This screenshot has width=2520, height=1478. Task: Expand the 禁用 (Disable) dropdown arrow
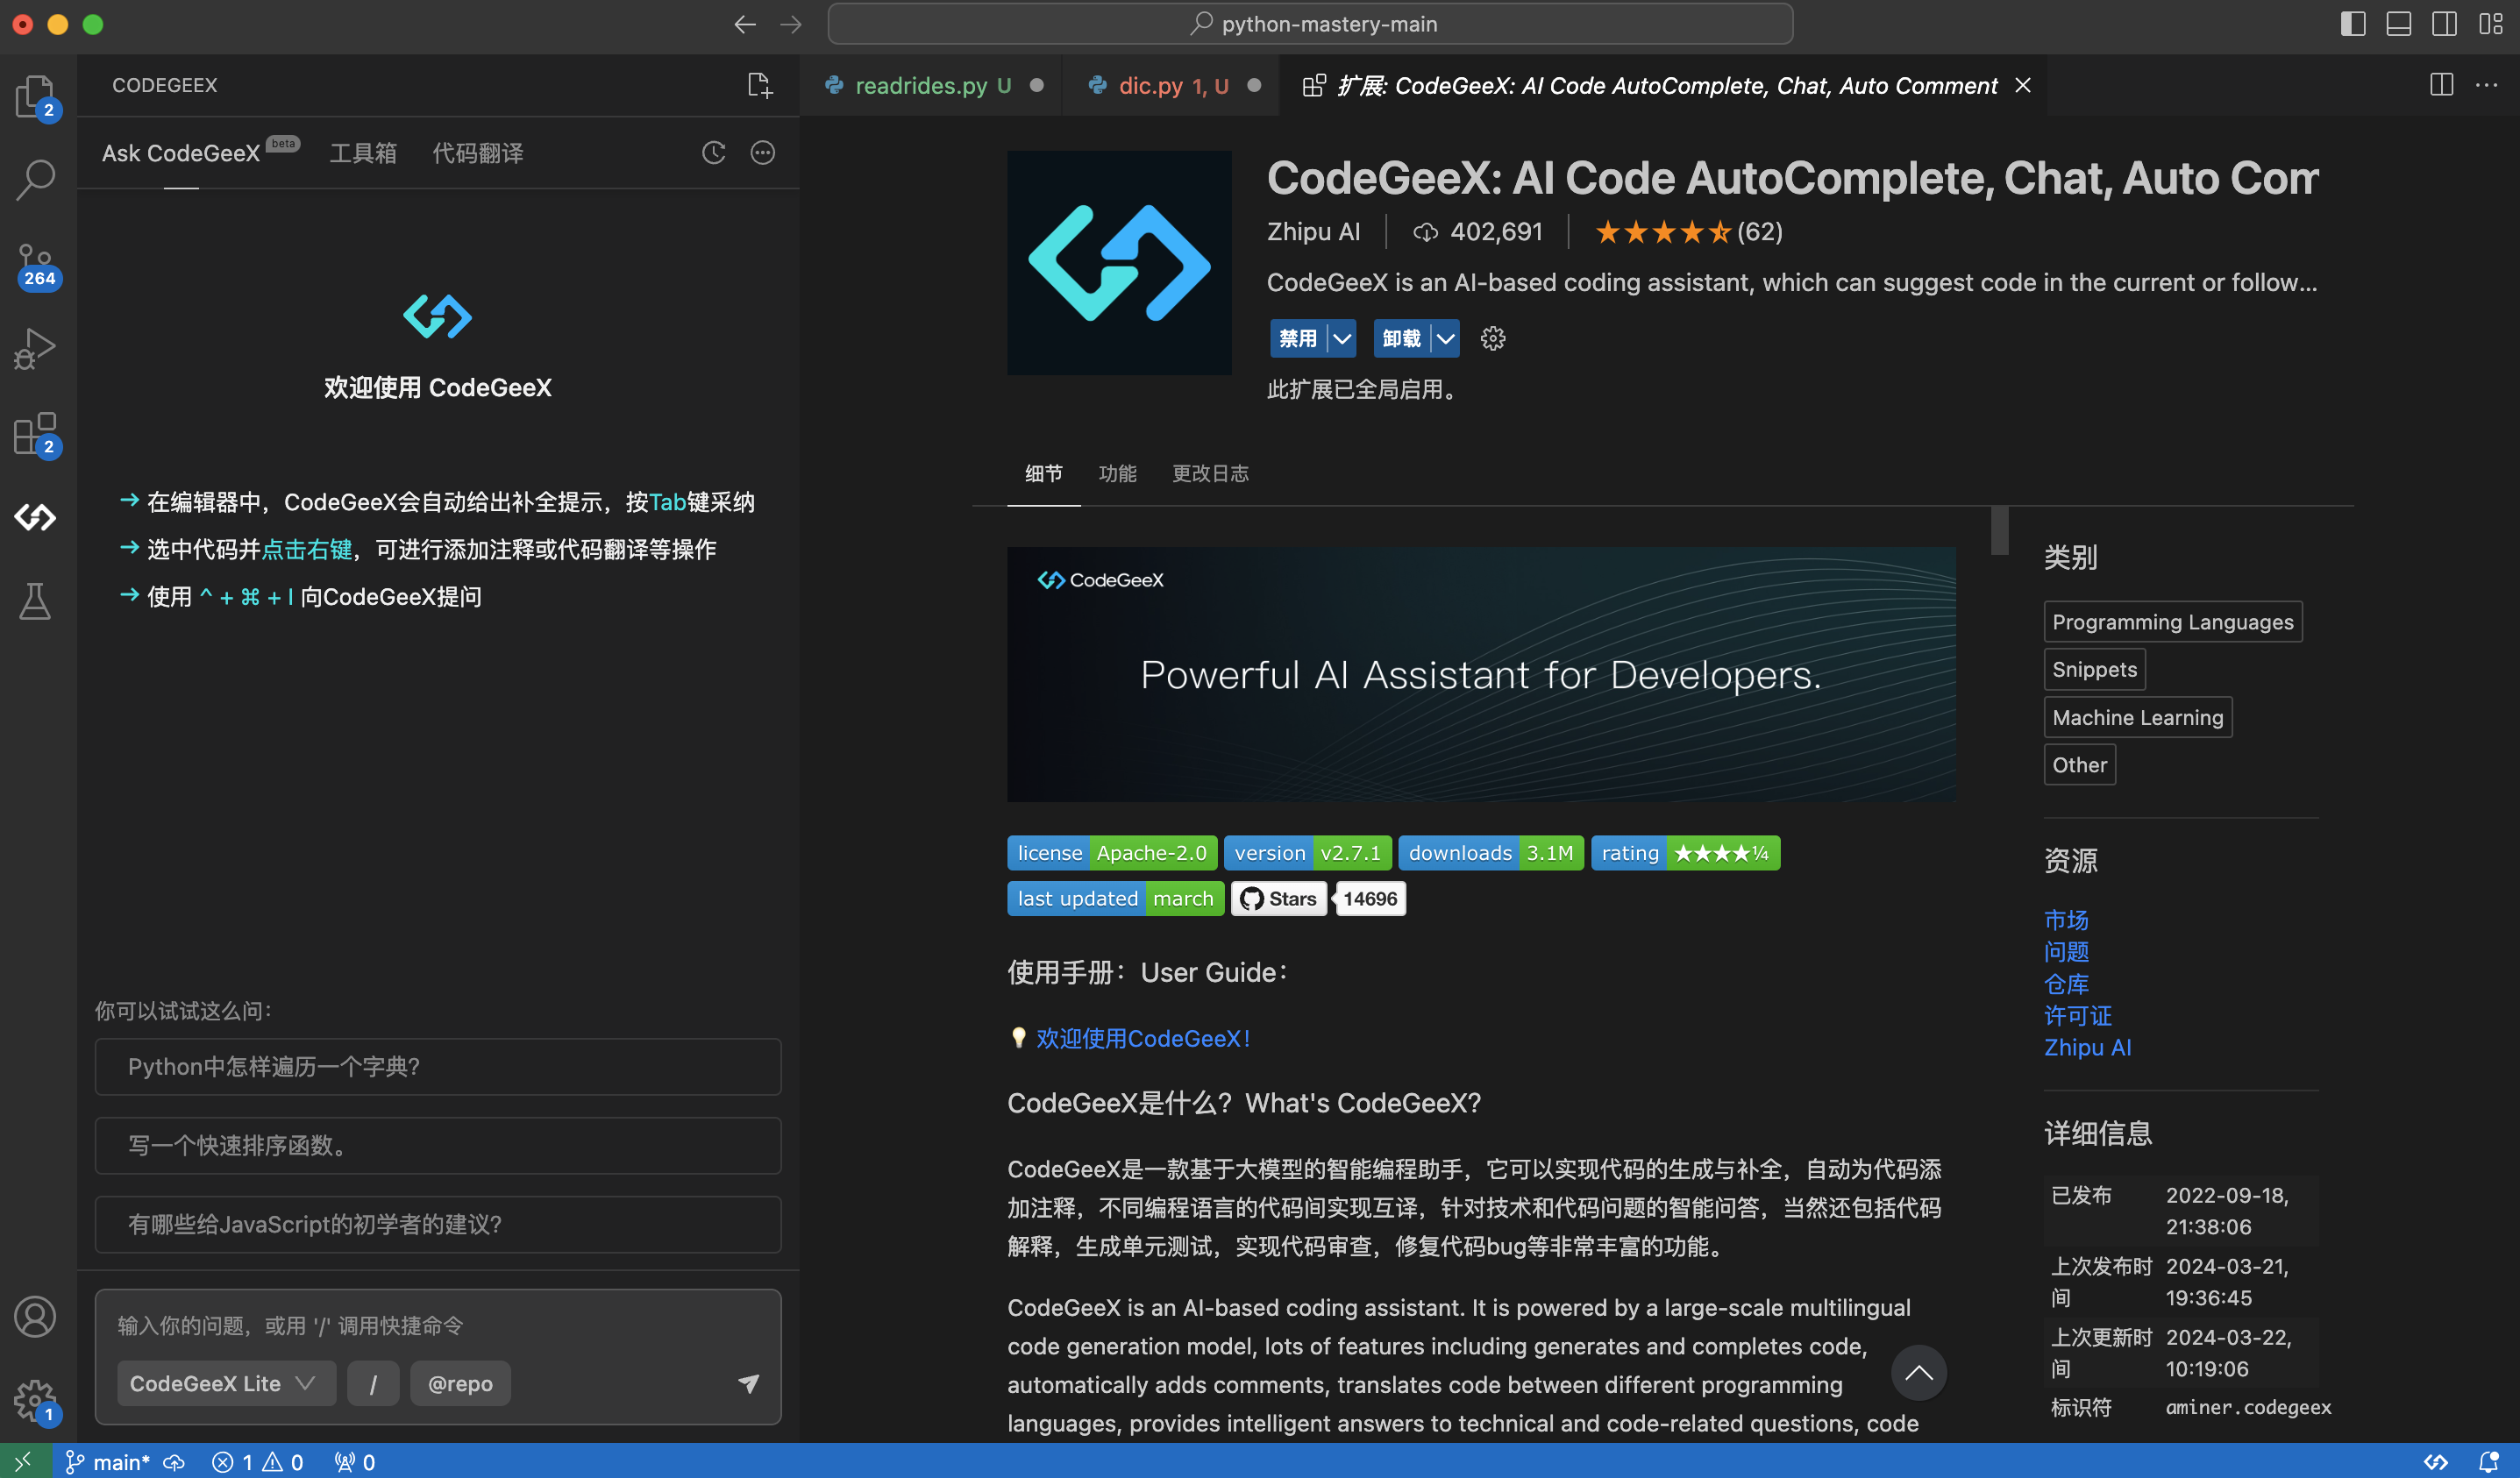[1342, 339]
